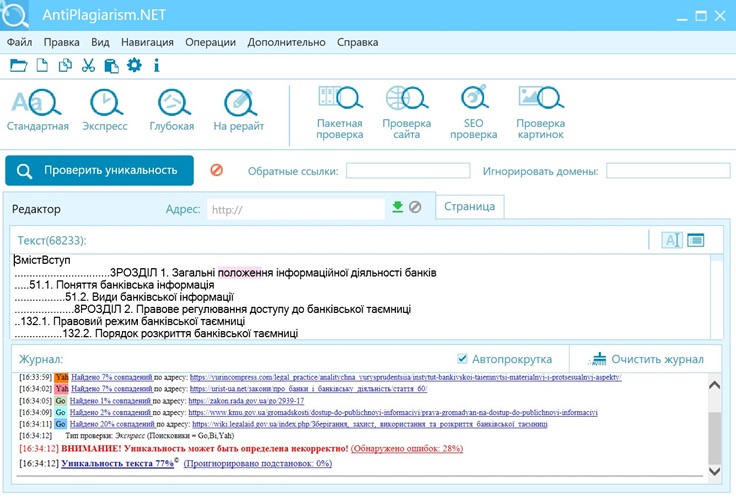736x500 pixels.
Task: Open the Файл menu
Action: tap(19, 42)
